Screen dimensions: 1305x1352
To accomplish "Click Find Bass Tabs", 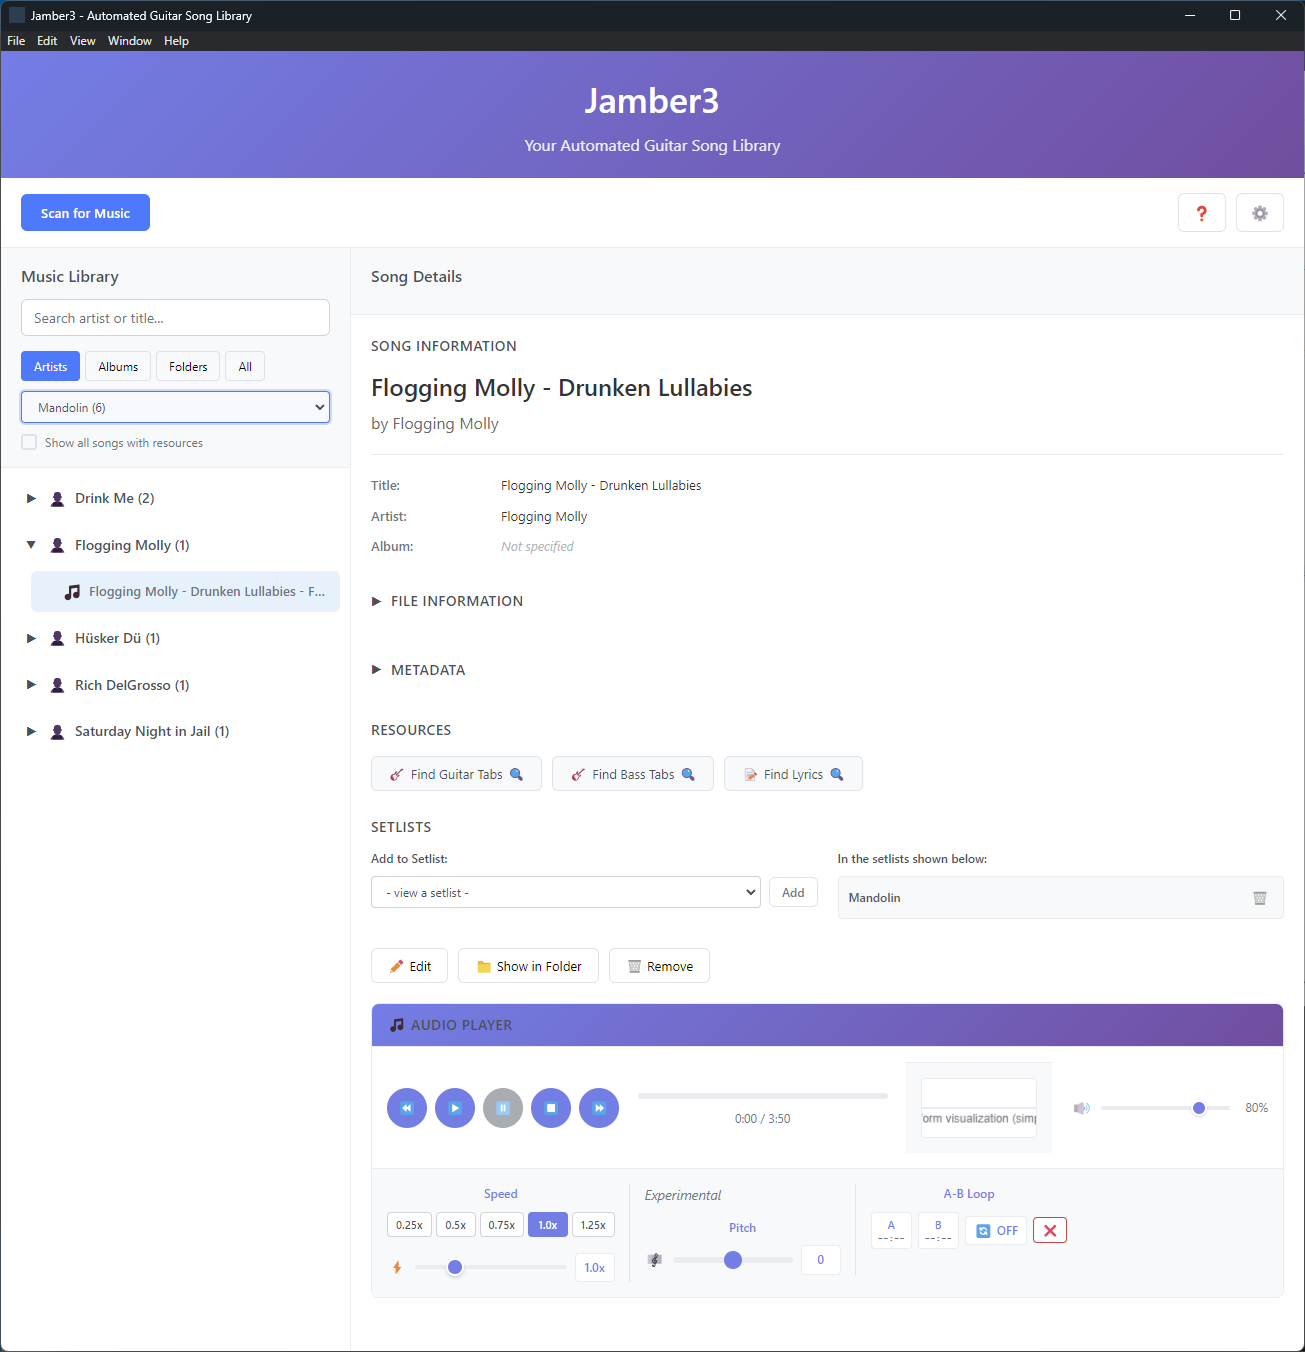I will (633, 774).
